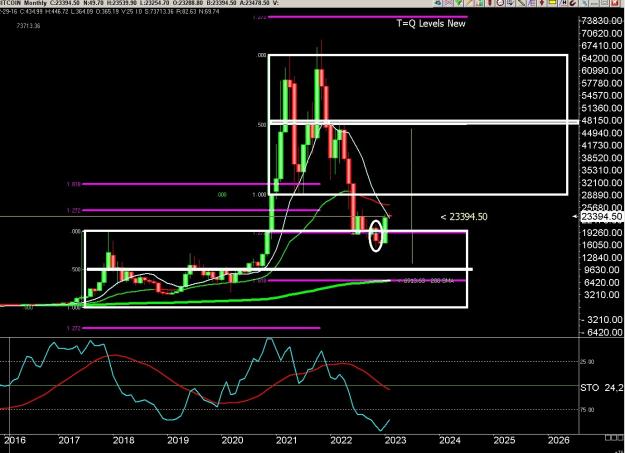Image resolution: width=625 pixels, height=453 pixels.
Task: Click the 2025 label on time axis
Action: point(504,440)
